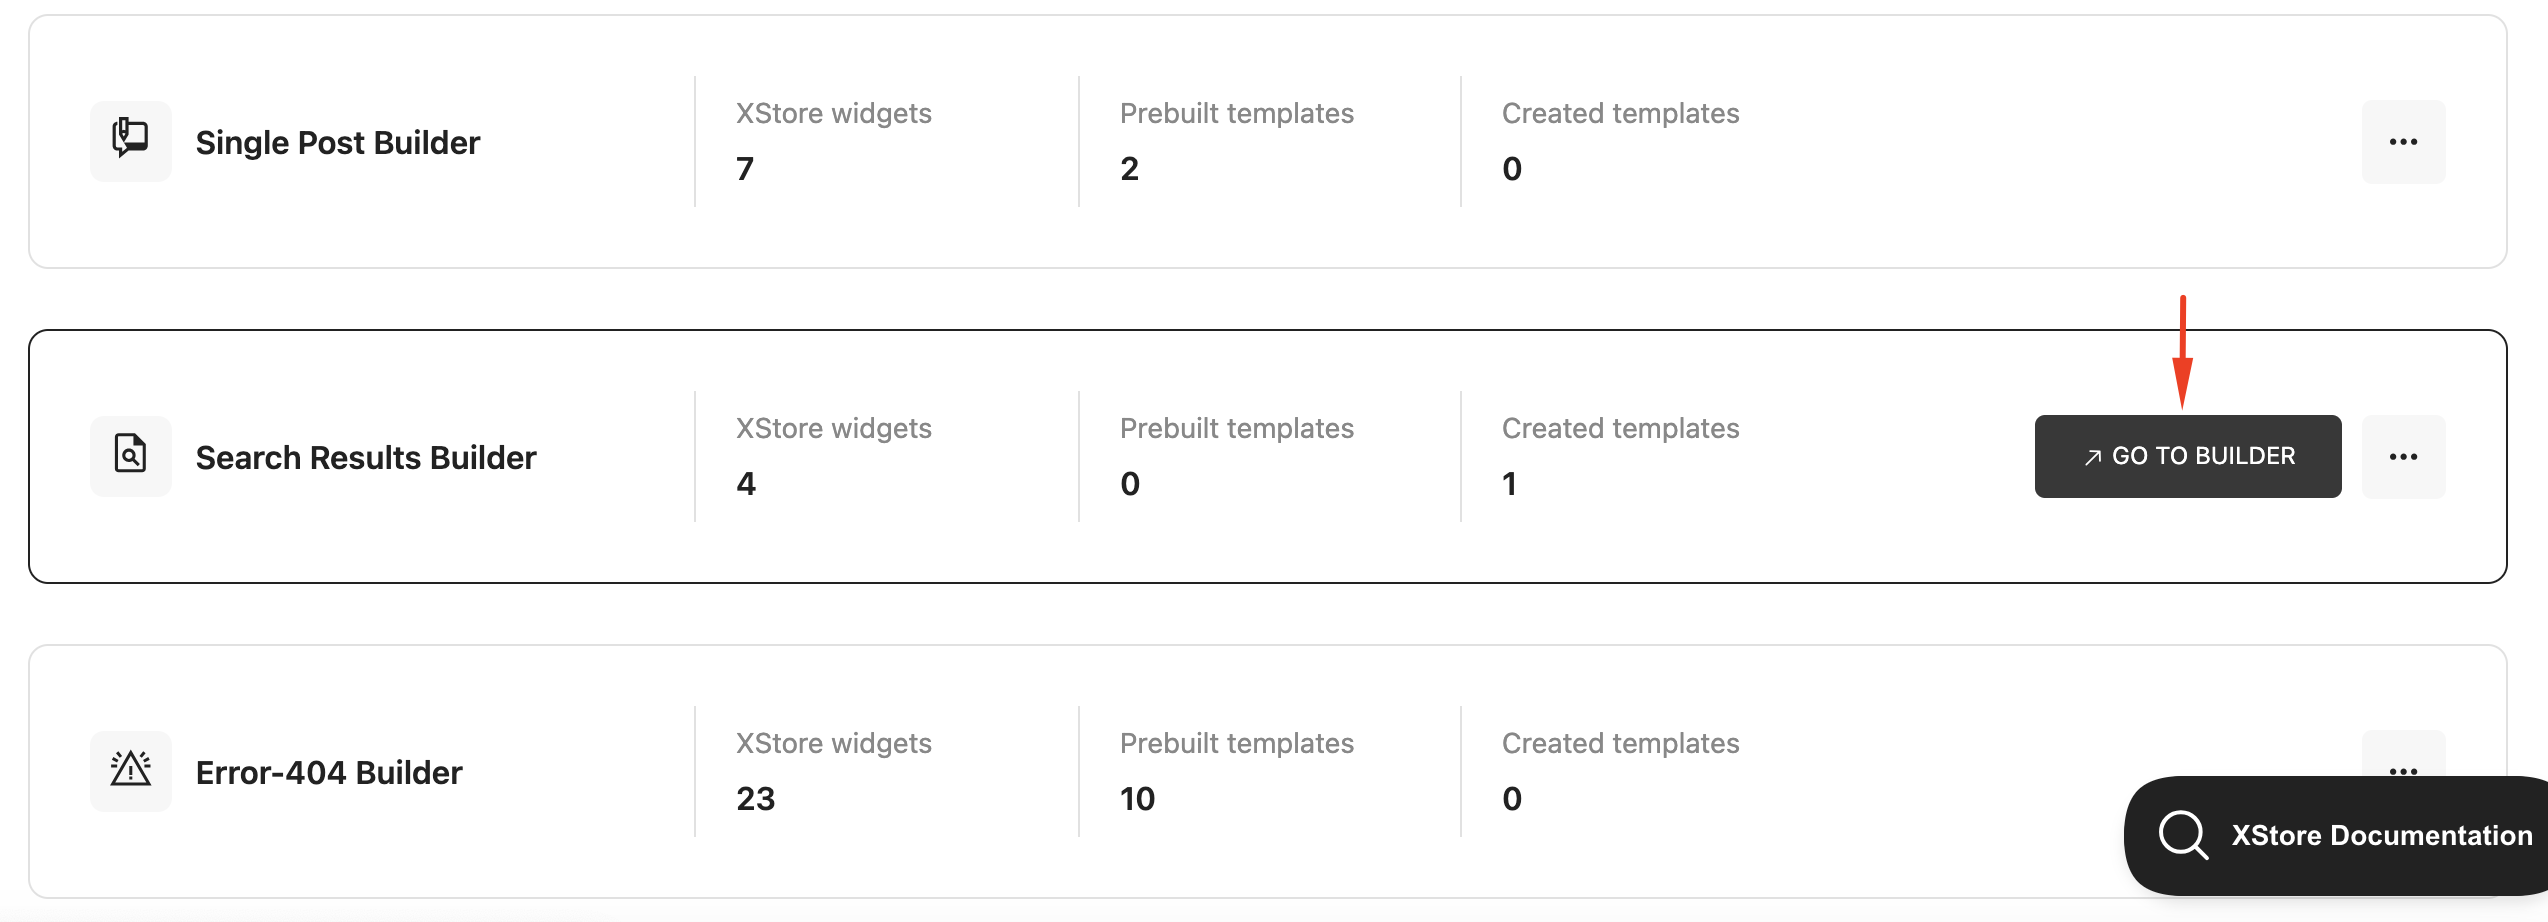
Task: Open the three-dots menu for Search Results Builder
Action: pos(2403,457)
